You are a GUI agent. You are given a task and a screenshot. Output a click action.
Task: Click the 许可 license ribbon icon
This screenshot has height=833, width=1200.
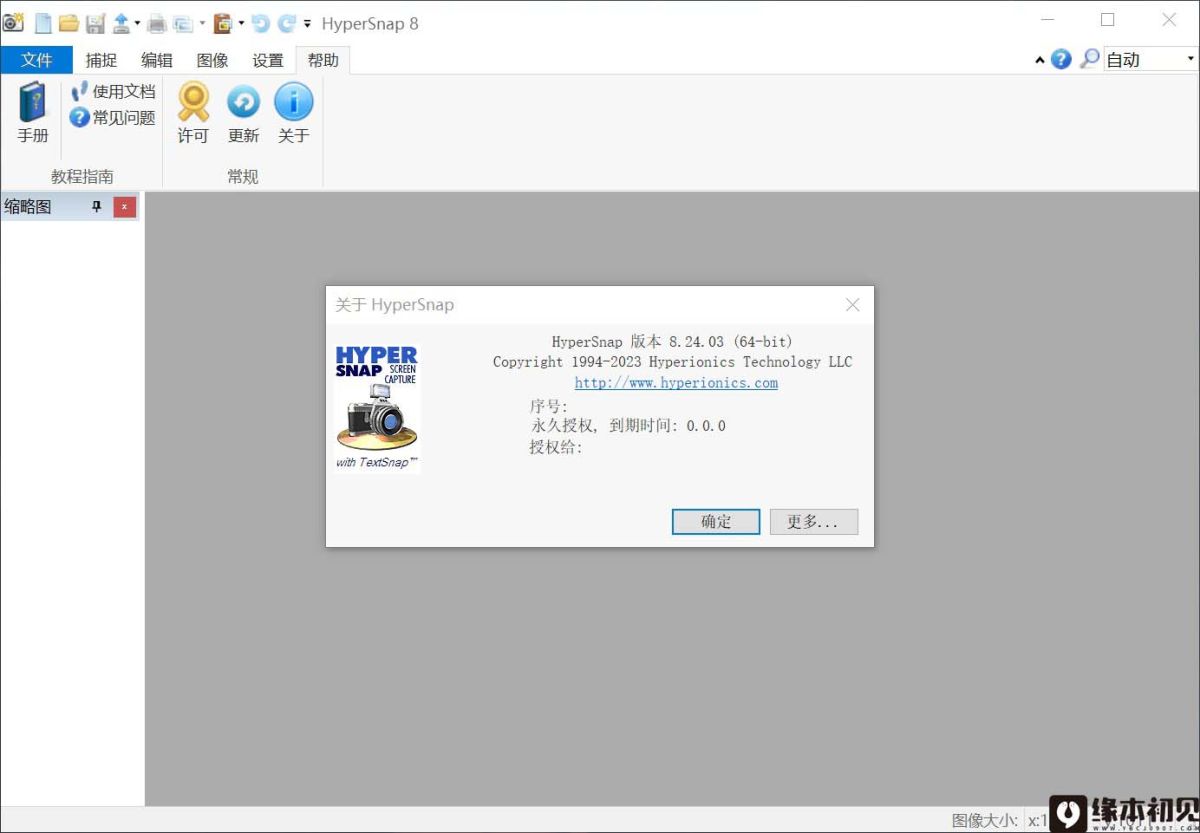pos(193,113)
